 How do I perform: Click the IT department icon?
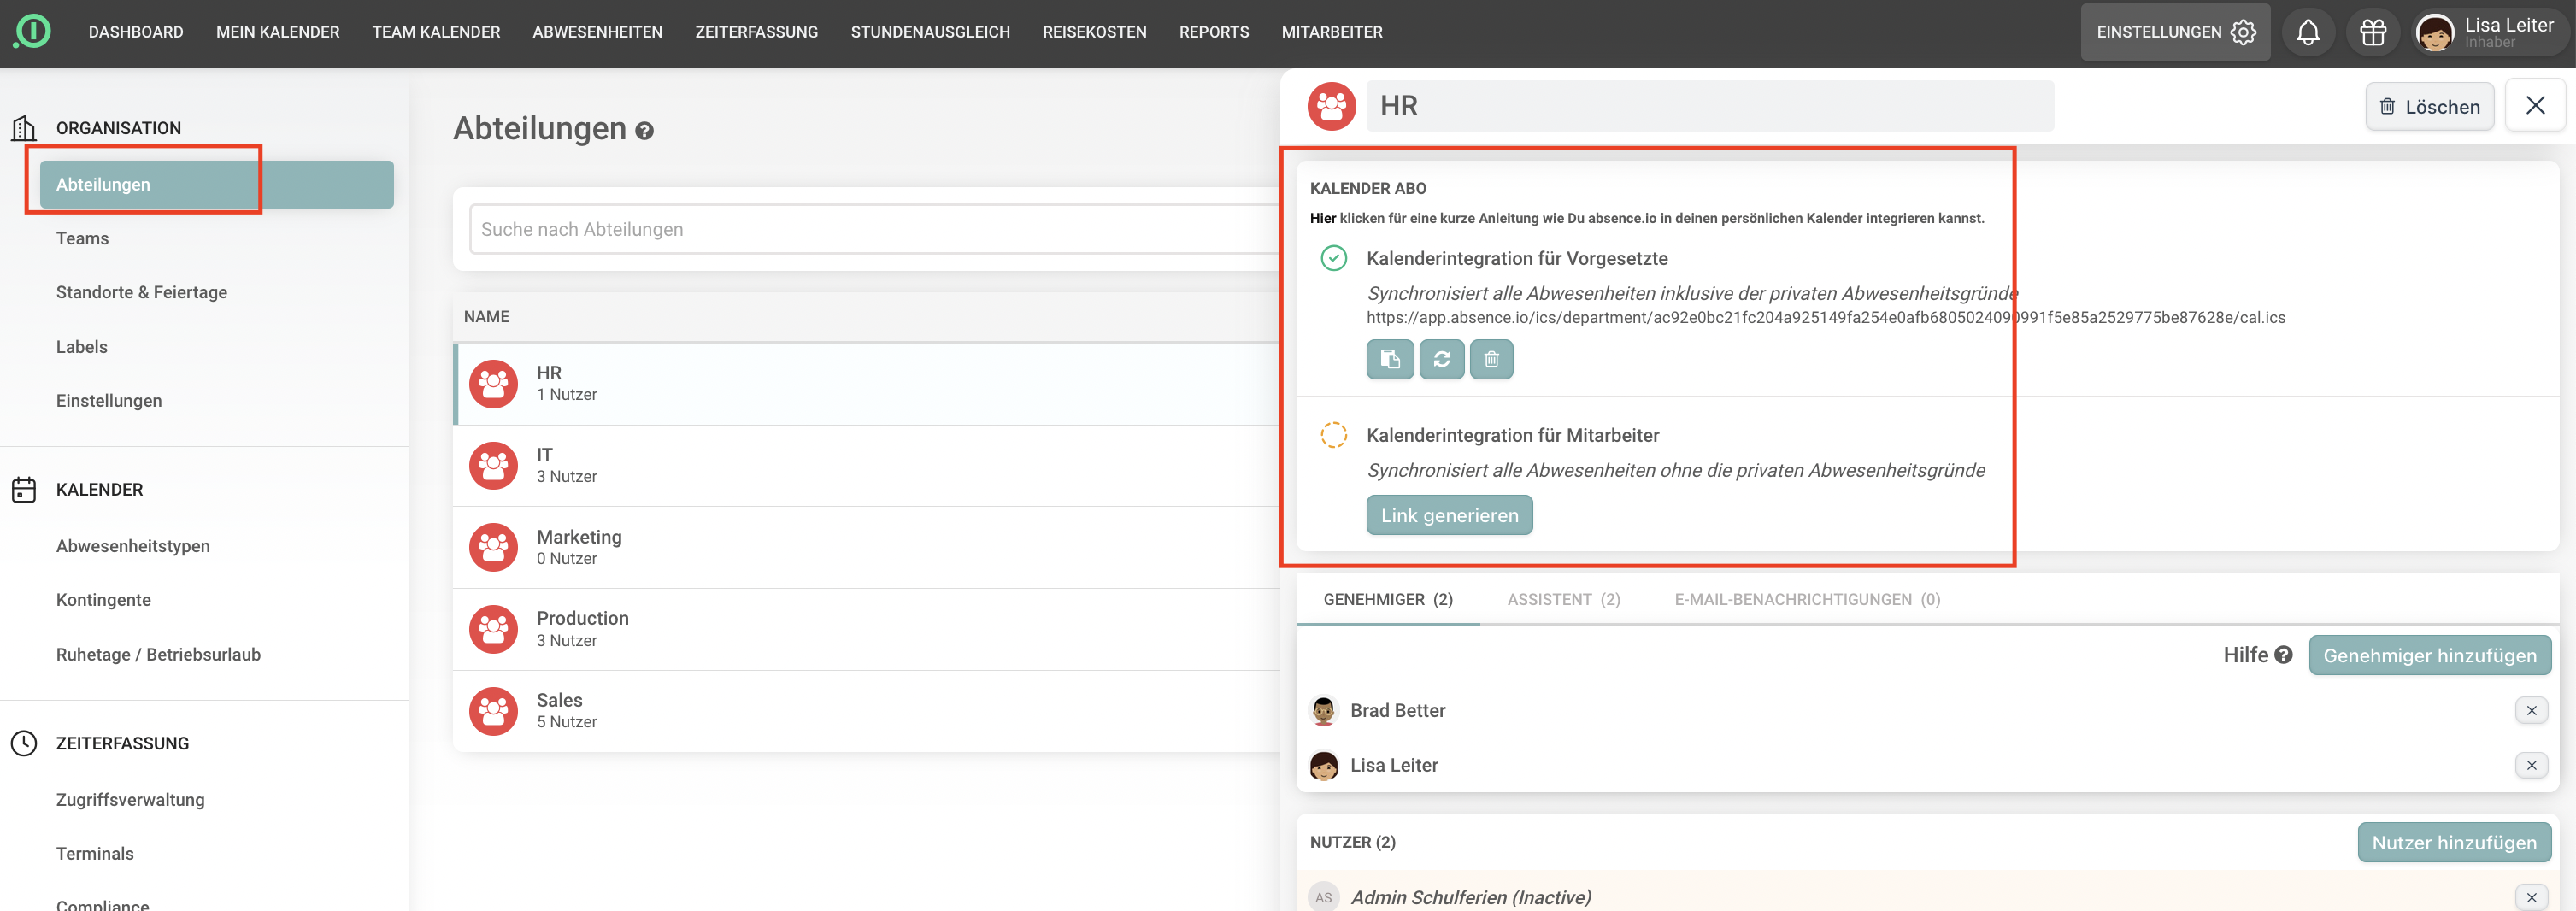494,466
